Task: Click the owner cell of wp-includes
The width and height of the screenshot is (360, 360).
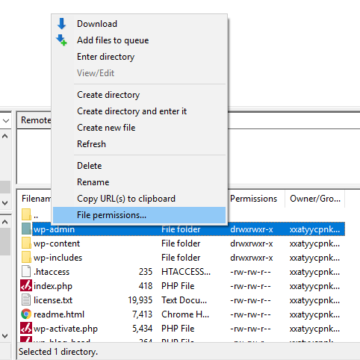Action: point(315,258)
